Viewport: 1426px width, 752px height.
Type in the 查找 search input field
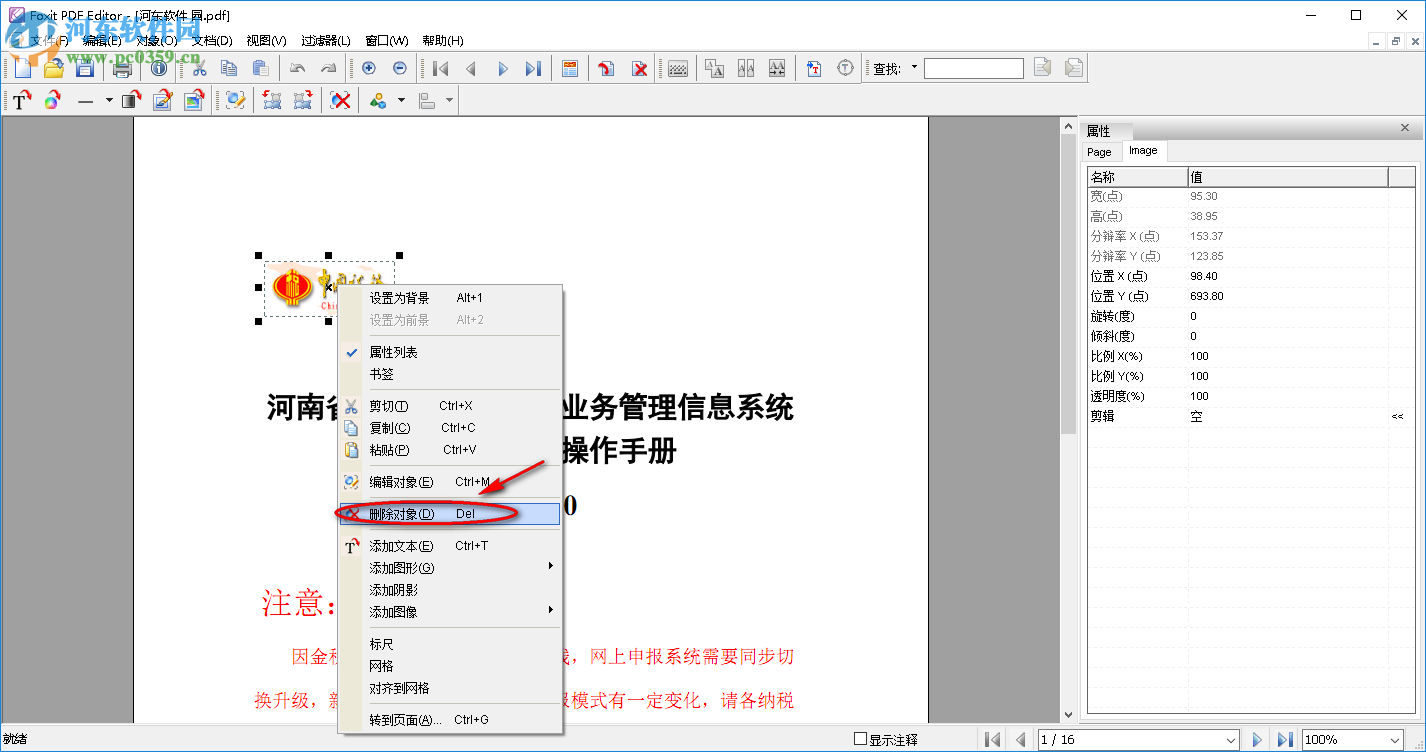coord(973,68)
